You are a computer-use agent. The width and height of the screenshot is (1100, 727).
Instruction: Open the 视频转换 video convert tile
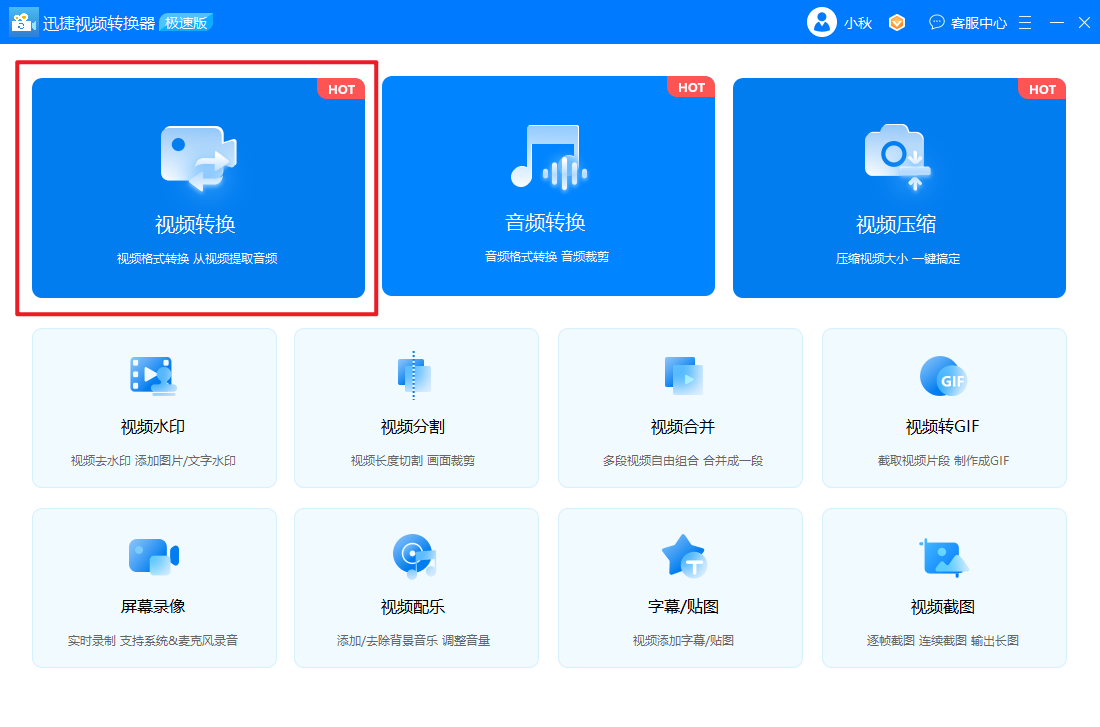198,187
